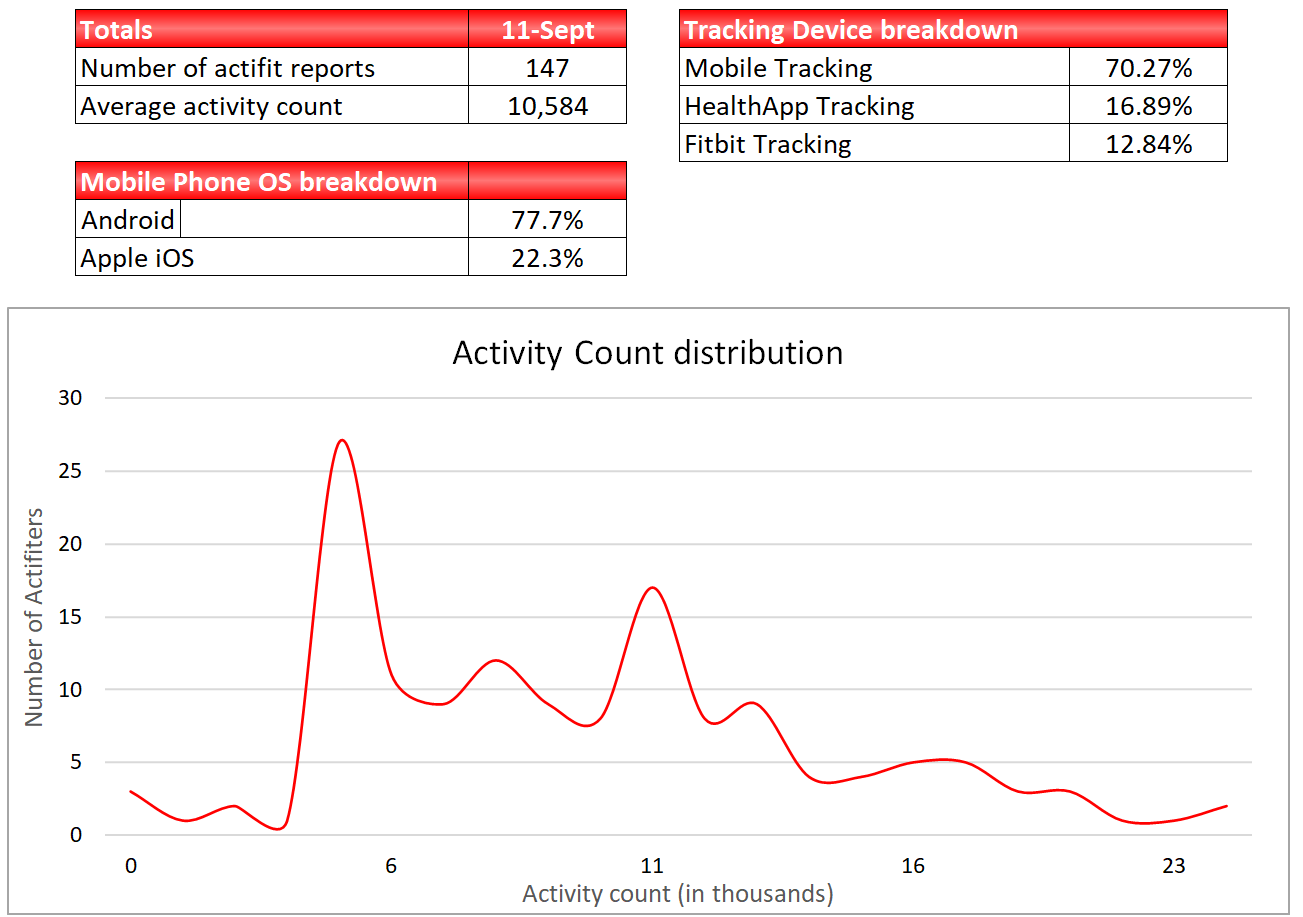This screenshot has width=1303, height=917.
Task: Click the 22.3% value cell
Action: [x=547, y=258]
